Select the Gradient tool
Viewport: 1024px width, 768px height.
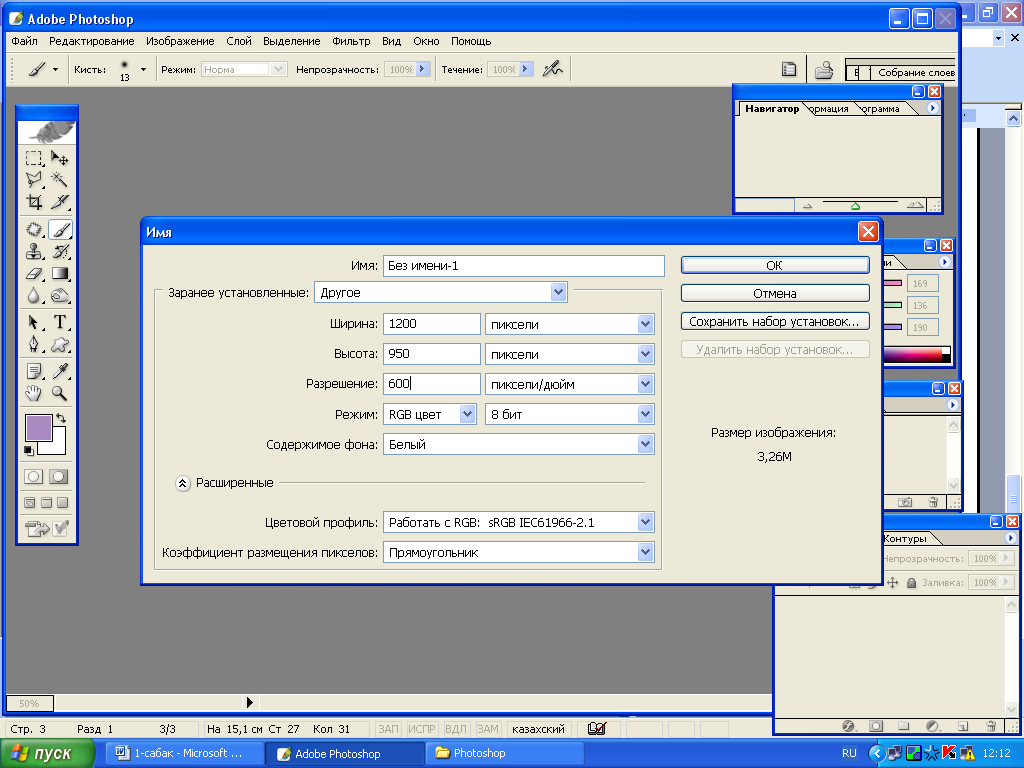[x=59, y=274]
